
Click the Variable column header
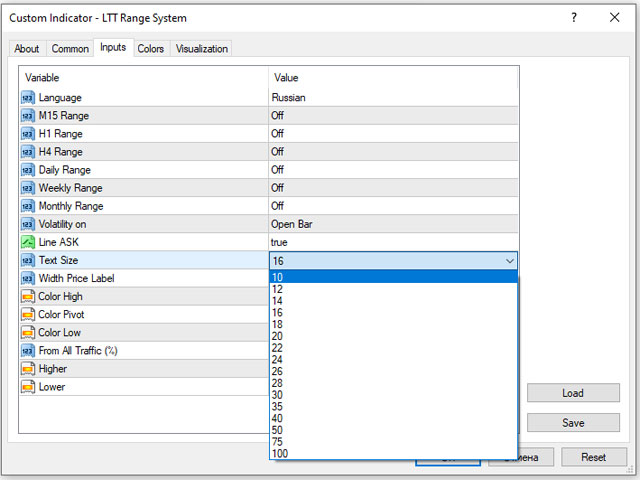144,78
